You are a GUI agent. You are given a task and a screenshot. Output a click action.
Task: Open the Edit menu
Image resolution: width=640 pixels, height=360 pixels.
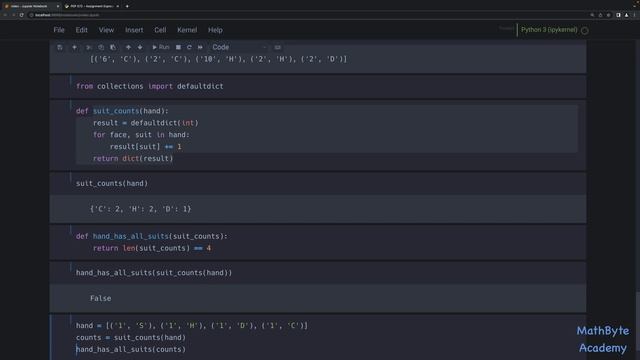(81, 30)
